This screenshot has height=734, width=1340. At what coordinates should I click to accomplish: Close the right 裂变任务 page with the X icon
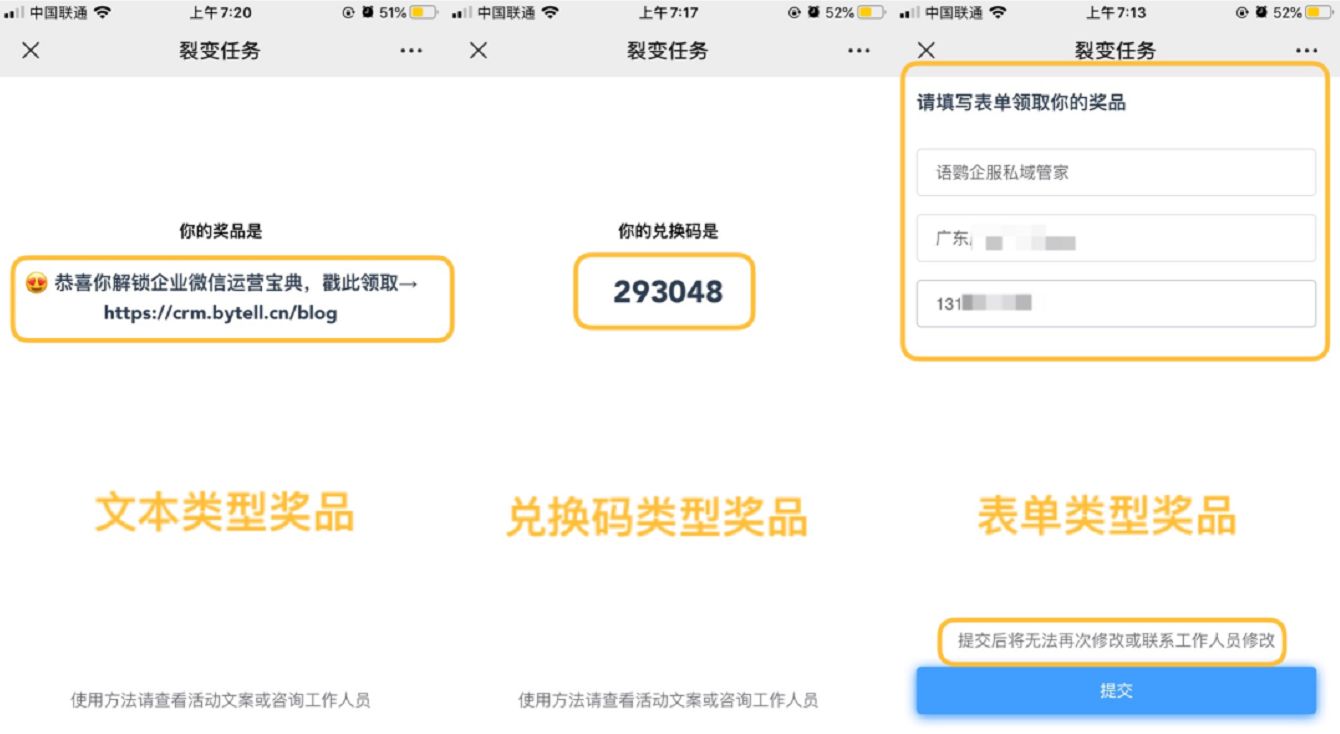tap(926, 50)
